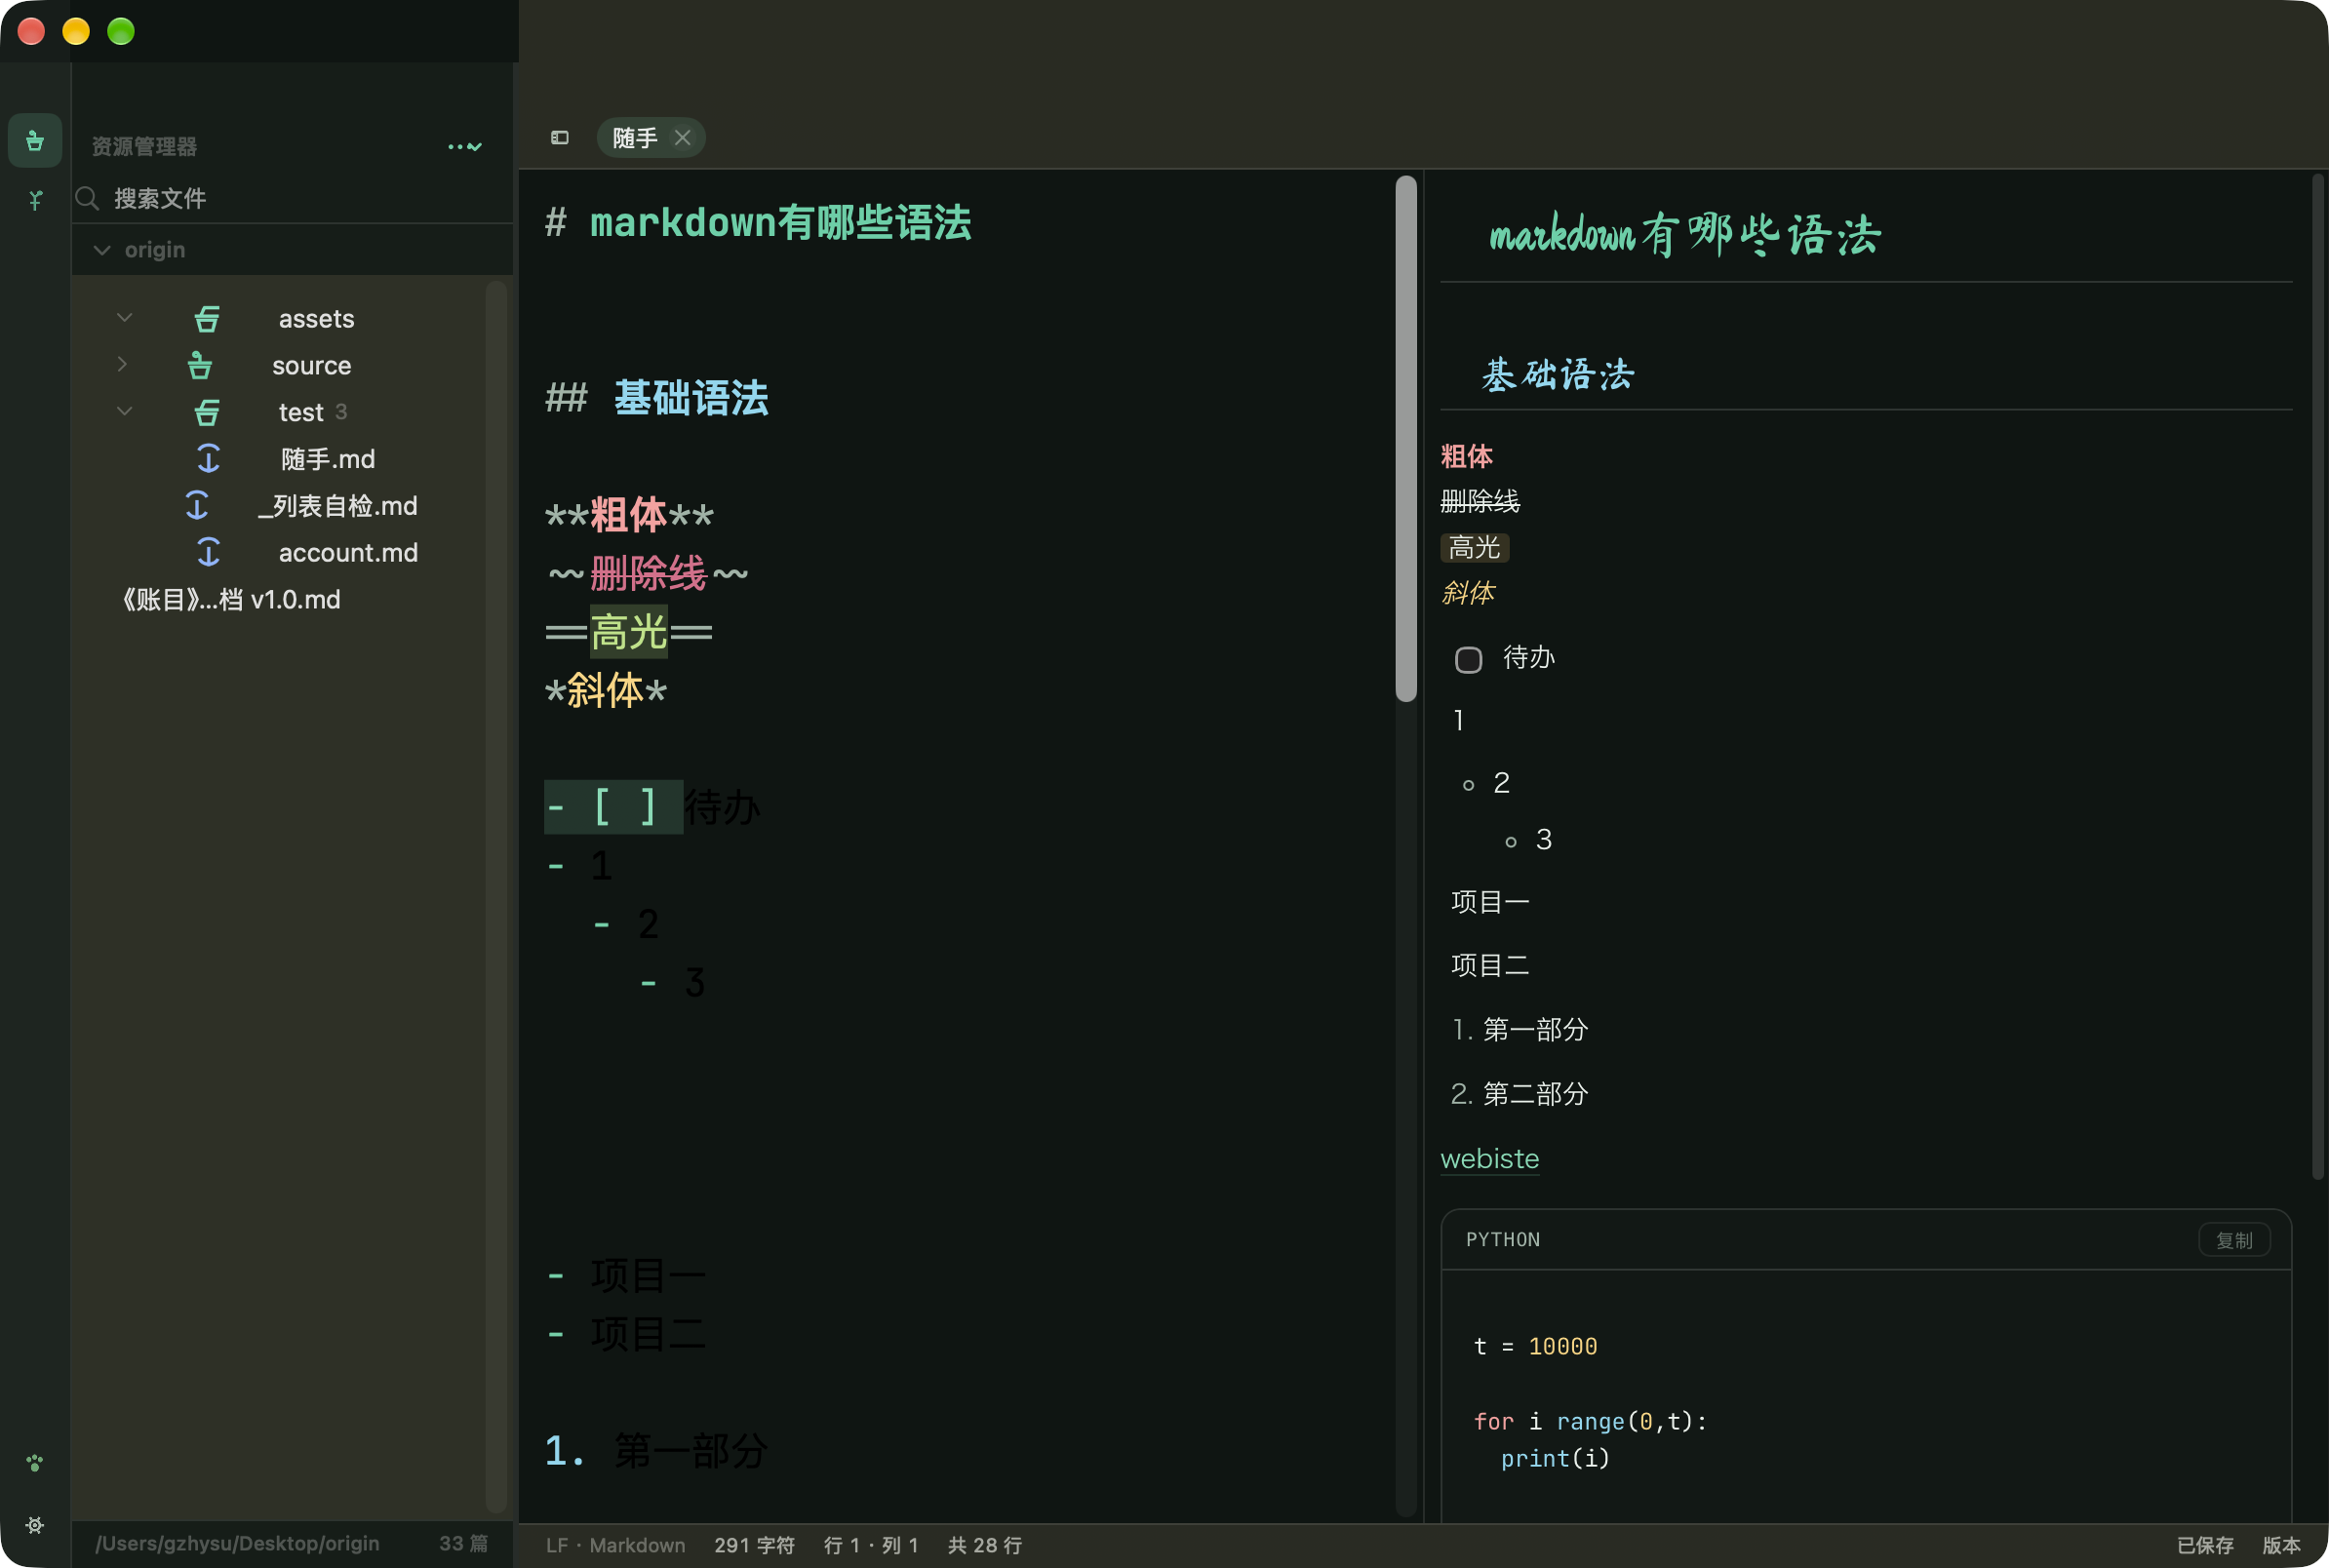
Task: Open the explorer more options menu
Action: (x=465, y=147)
